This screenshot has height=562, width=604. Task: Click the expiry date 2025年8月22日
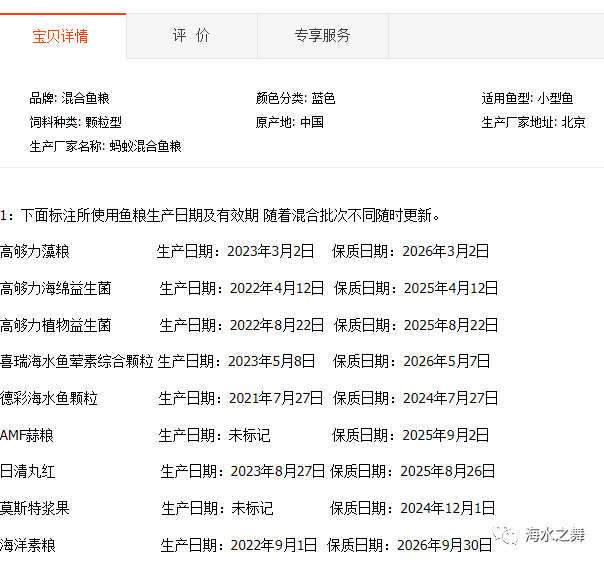(x=451, y=325)
